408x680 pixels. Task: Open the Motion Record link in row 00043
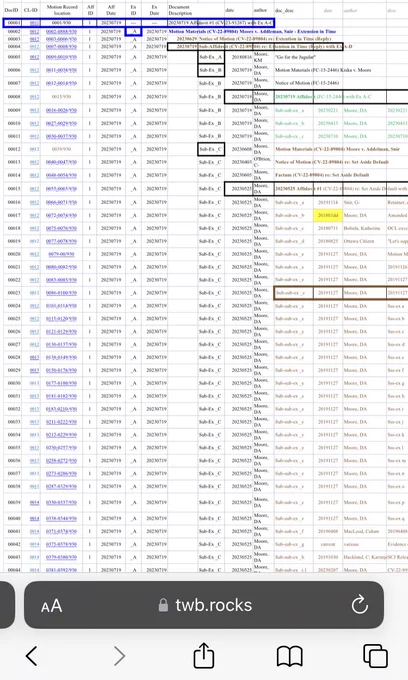coord(62,557)
